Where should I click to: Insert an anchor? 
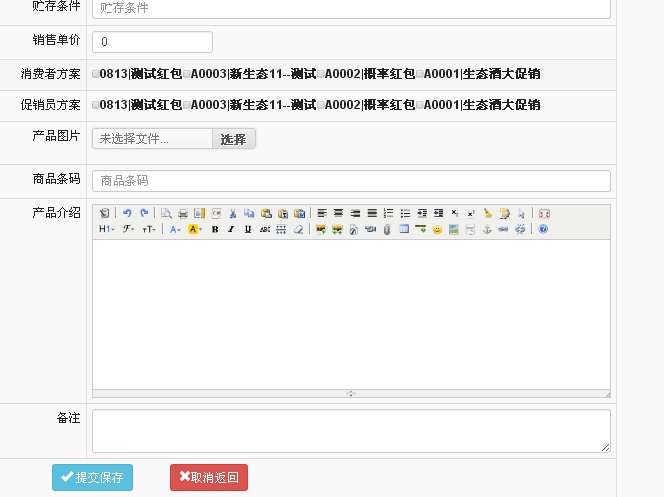[x=487, y=229]
